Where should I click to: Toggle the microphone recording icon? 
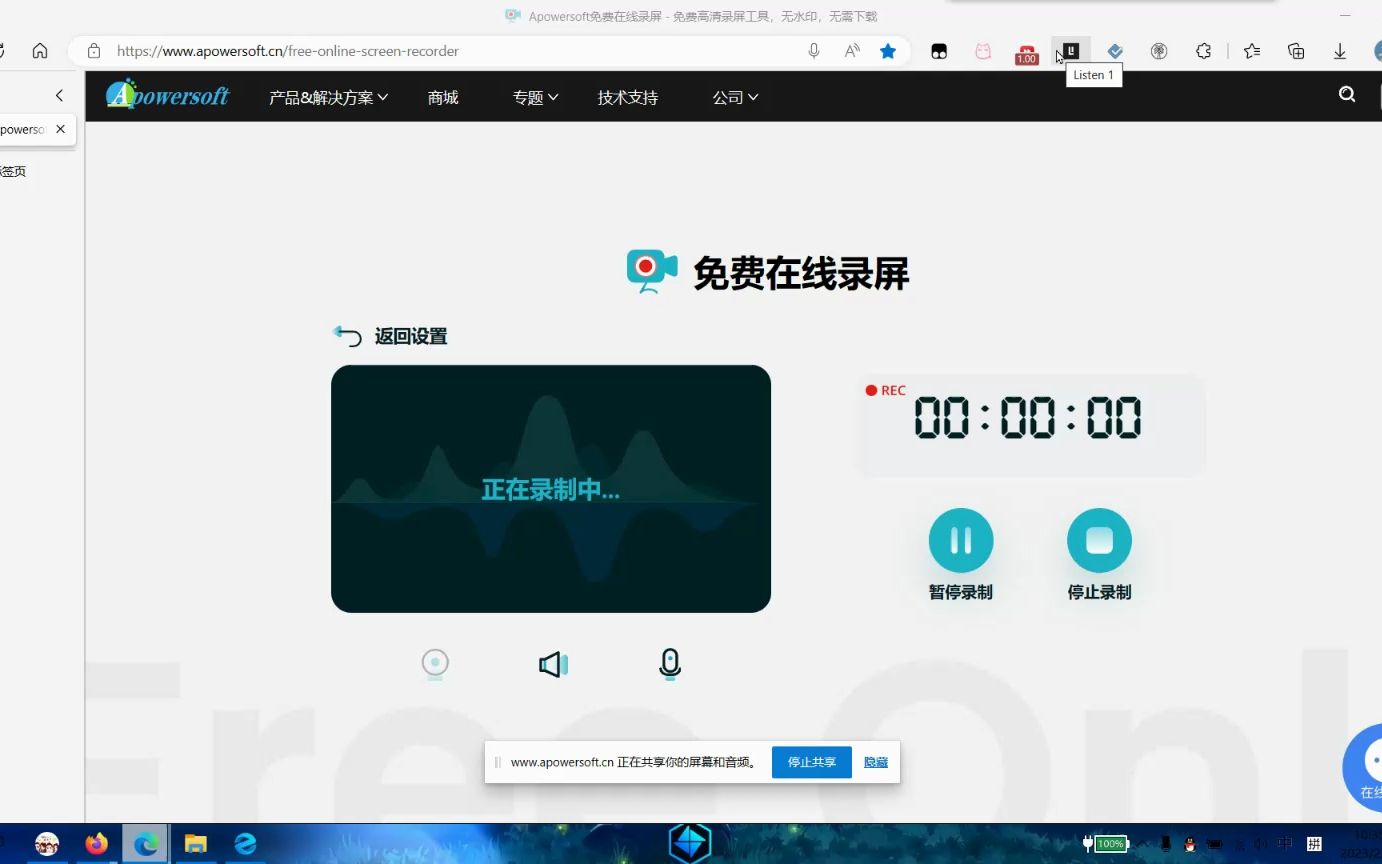(670, 664)
